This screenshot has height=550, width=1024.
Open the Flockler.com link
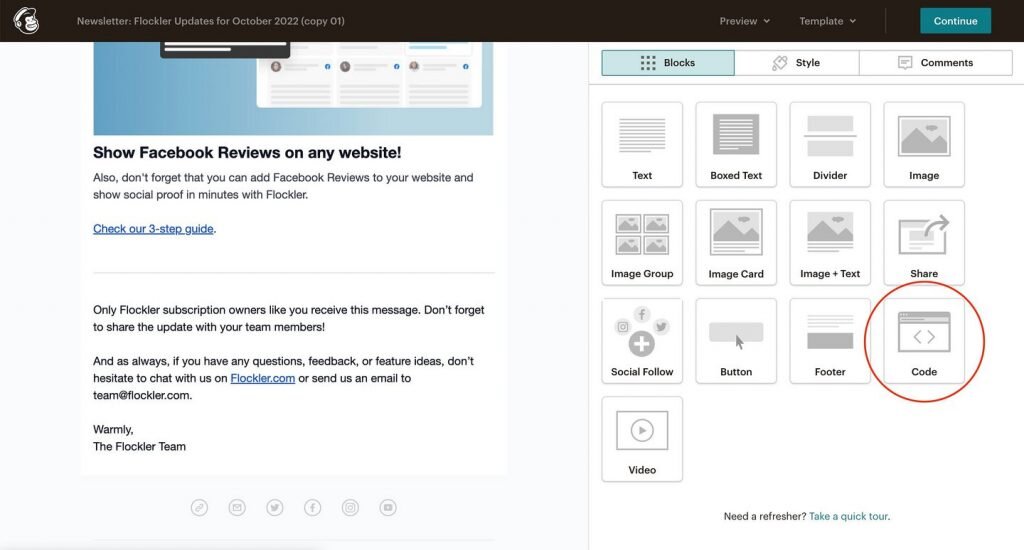coord(263,378)
